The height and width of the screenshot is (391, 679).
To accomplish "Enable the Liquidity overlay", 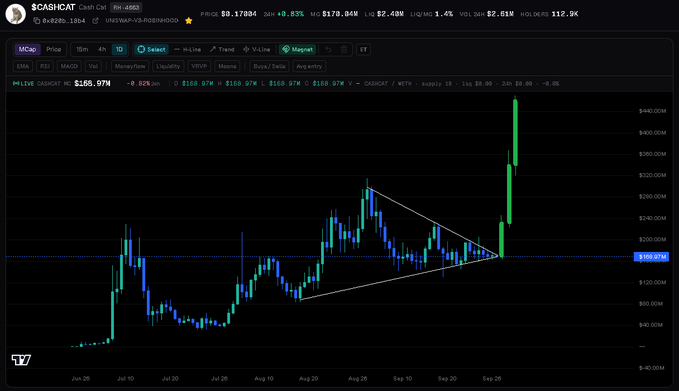I will (168, 66).
